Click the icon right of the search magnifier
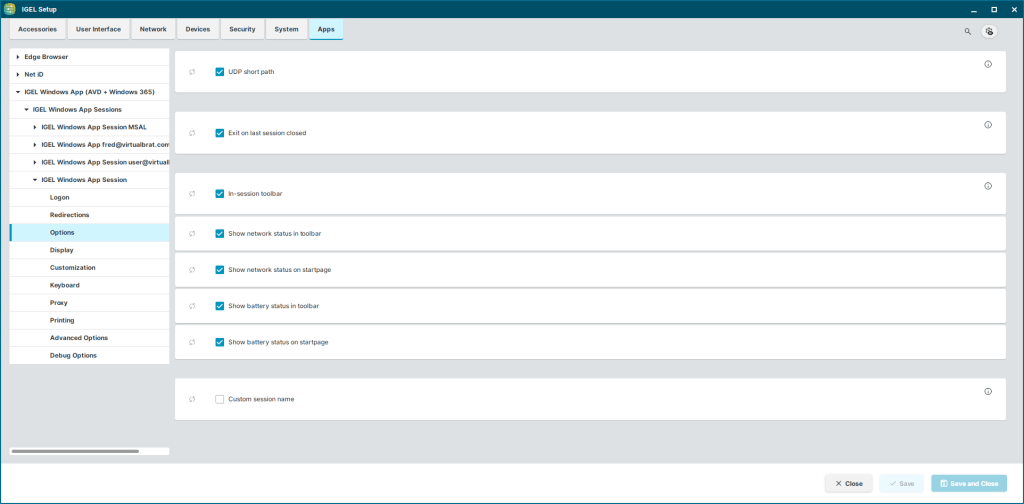This screenshot has width=1024, height=504. pos(989,31)
